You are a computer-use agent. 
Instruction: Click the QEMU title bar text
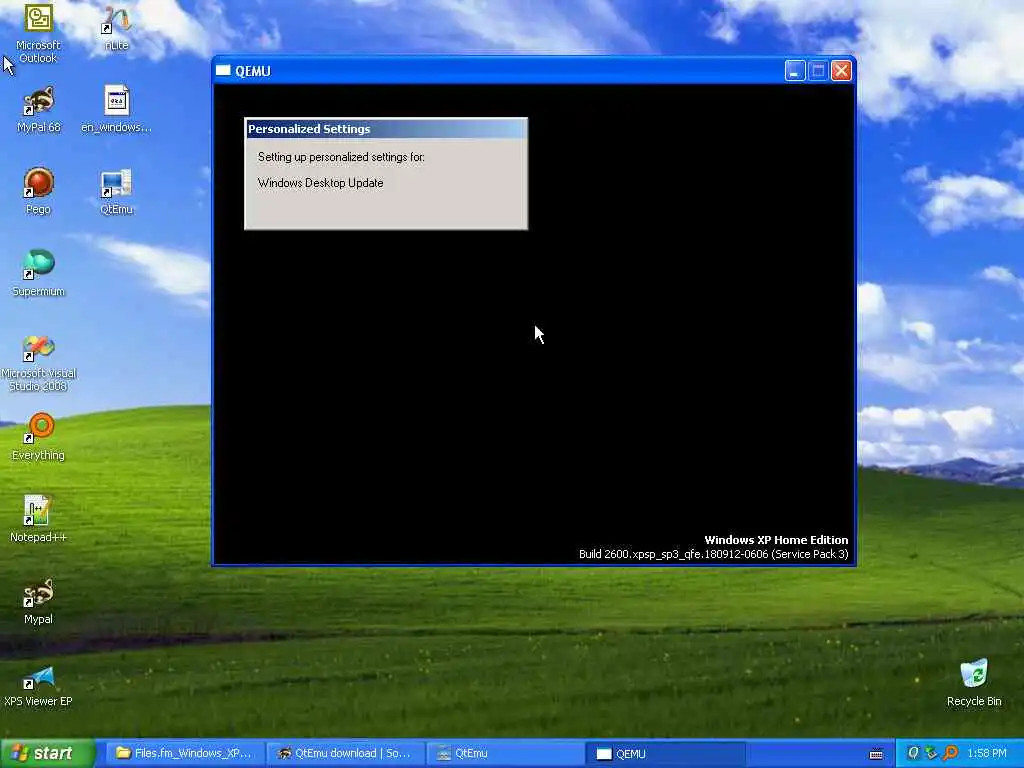[253, 71]
